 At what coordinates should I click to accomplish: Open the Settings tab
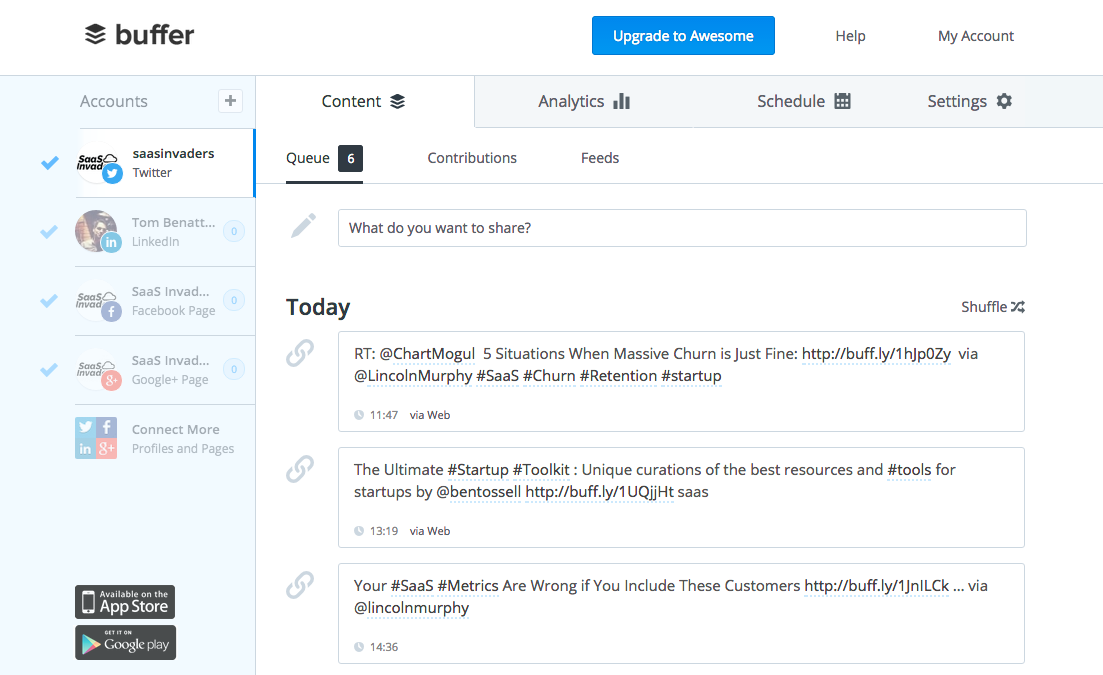tap(969, 101)
